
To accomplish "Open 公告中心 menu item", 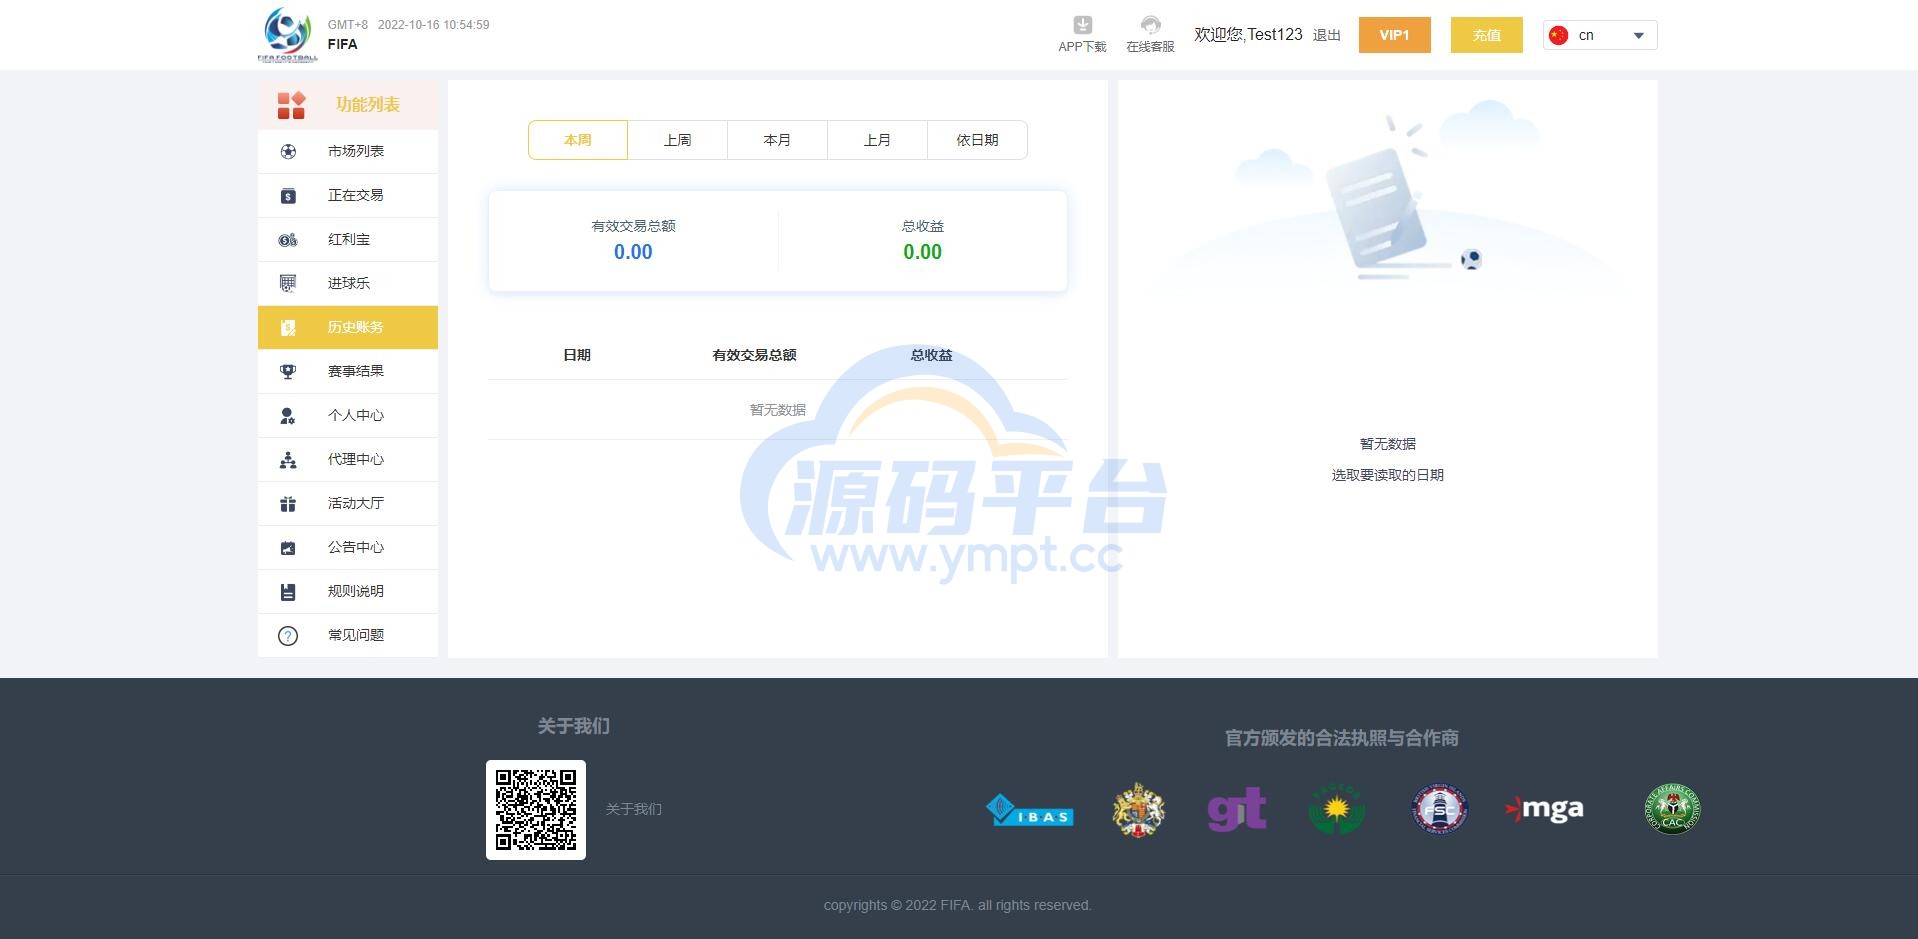I will click(x=348, y=548).
